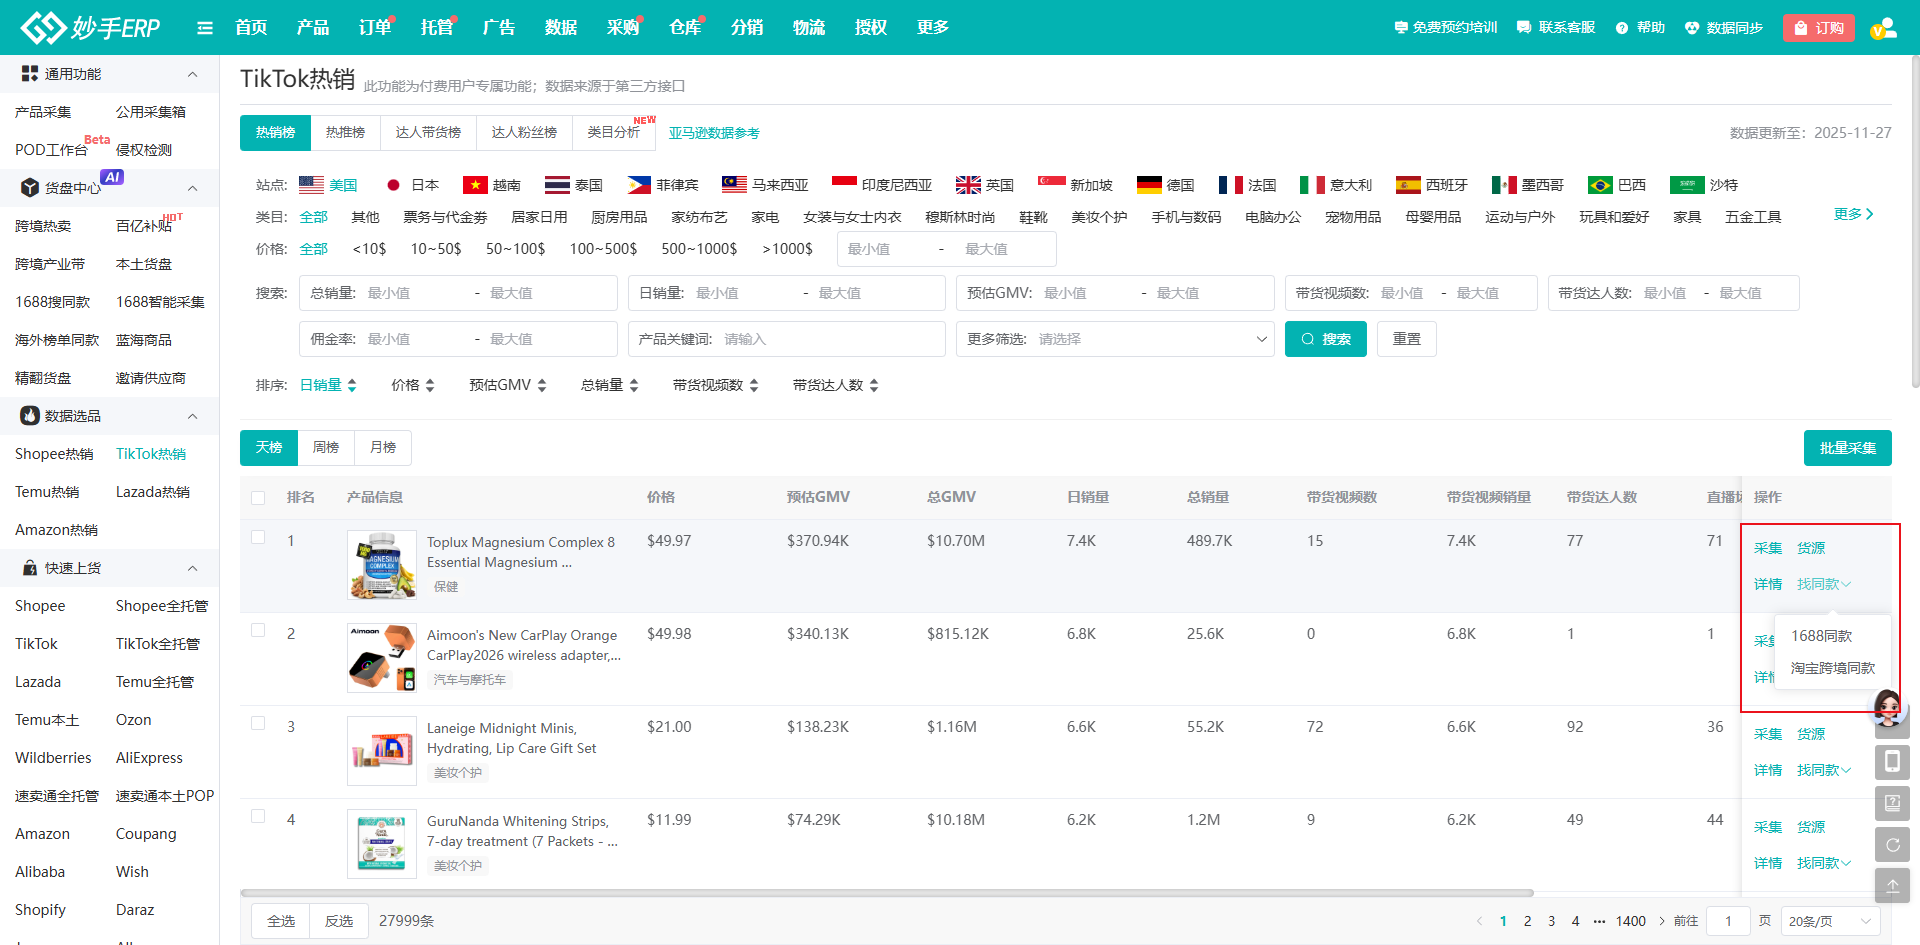Image resolution: width=1920 pixels, height=945 pixels.
Task: Switch to the 周榜 ranking tab
Action: click(326, 448)
